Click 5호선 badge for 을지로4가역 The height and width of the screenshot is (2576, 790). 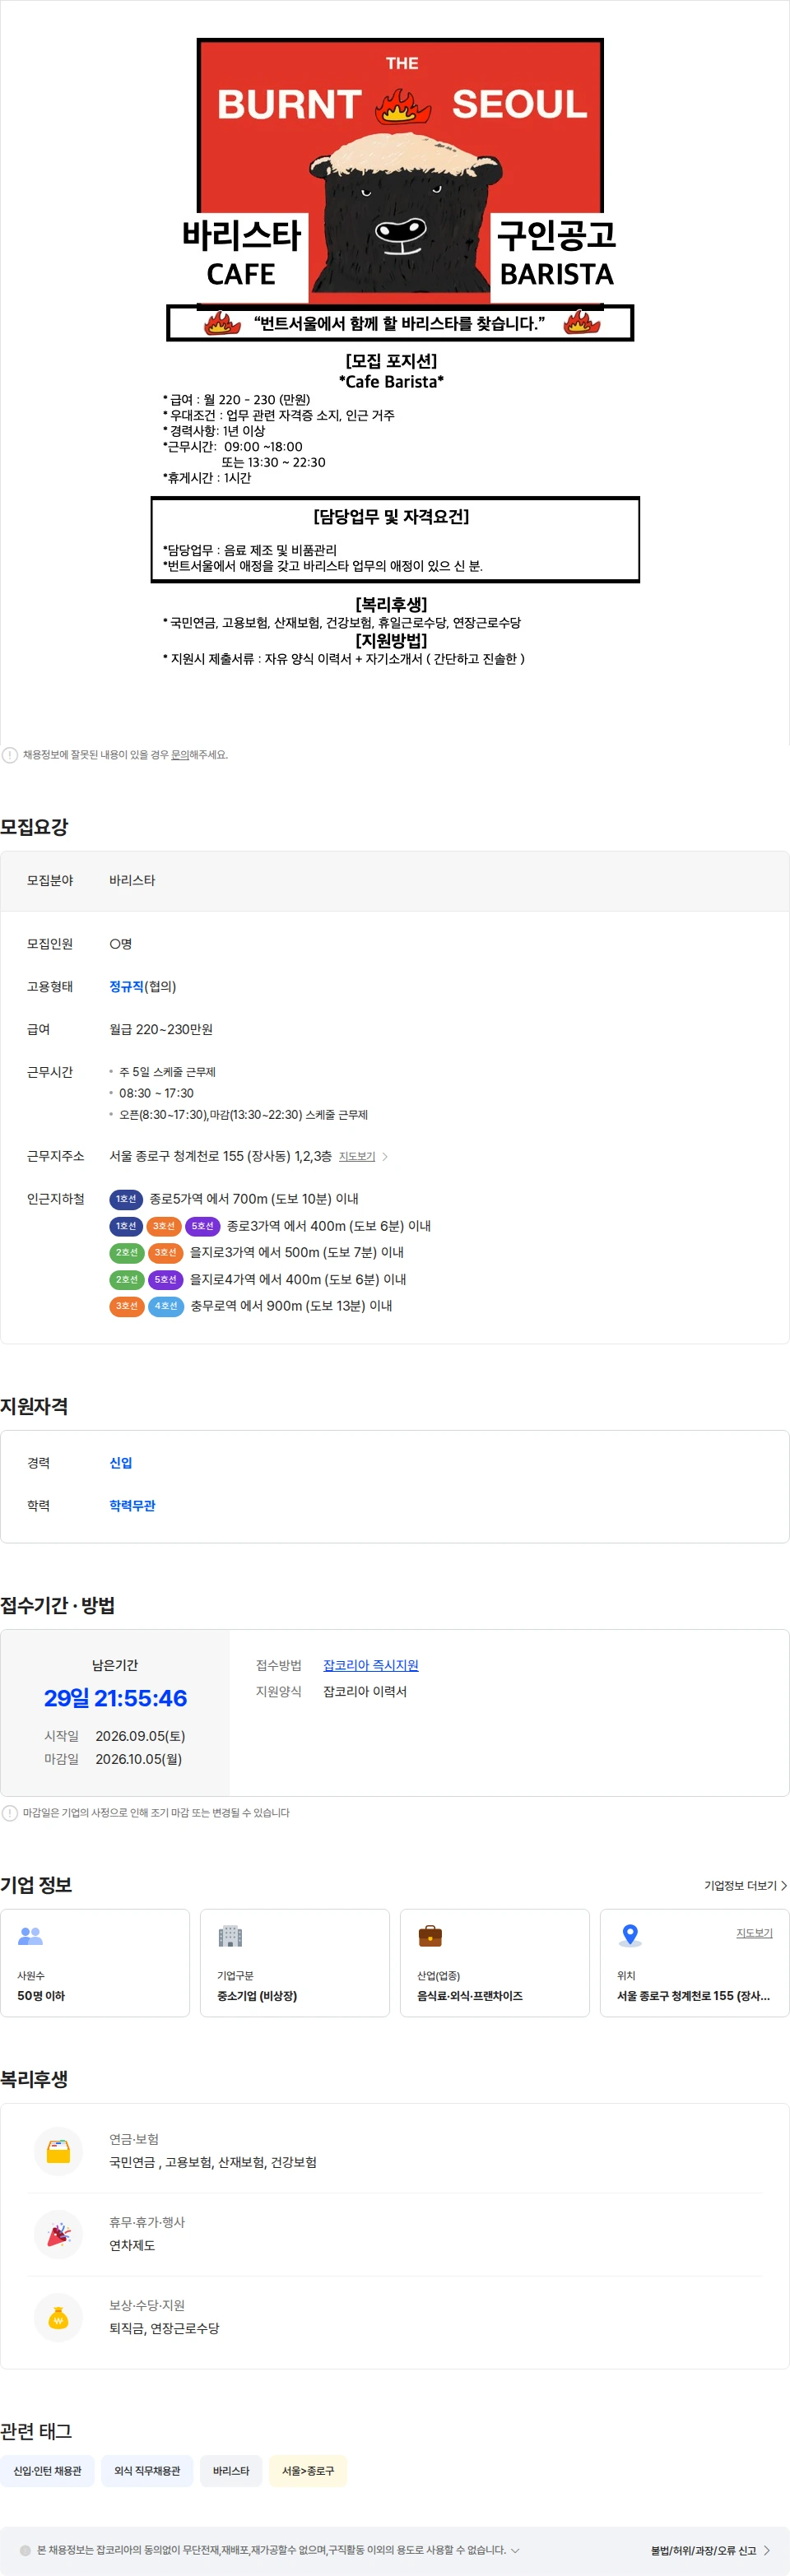(x=166, y=1279)
